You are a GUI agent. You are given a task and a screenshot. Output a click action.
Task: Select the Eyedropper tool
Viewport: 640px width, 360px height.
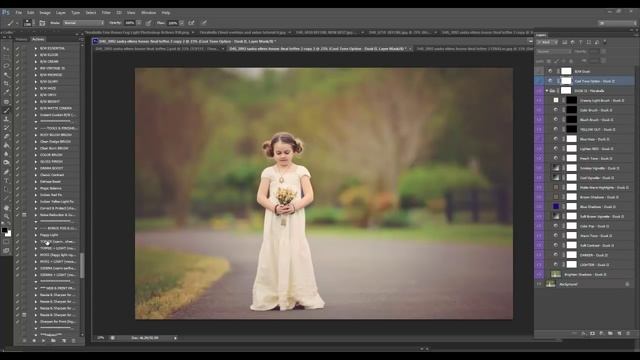pyautogui.click(x=6, y=92)
